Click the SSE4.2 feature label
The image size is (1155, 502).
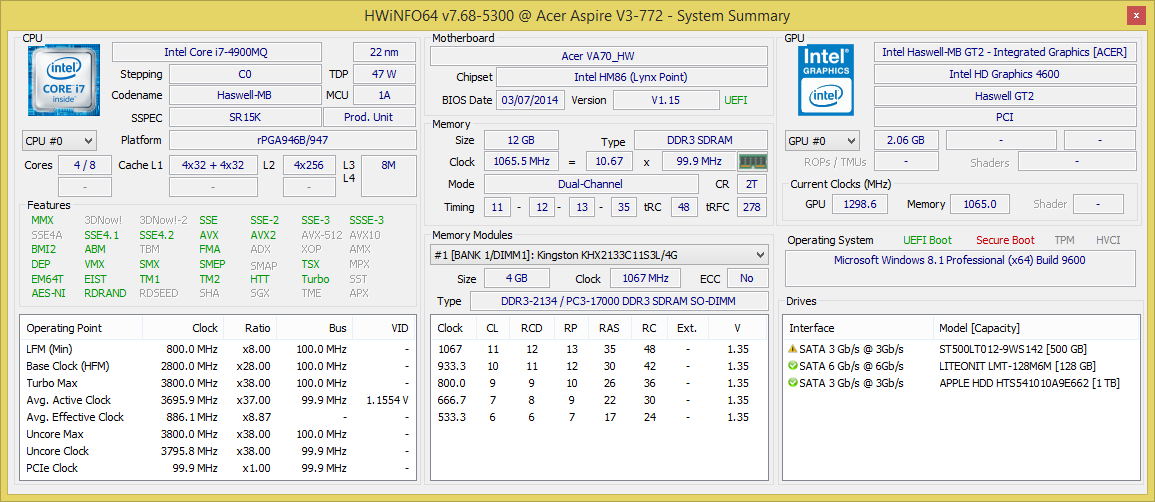point(156,235)
